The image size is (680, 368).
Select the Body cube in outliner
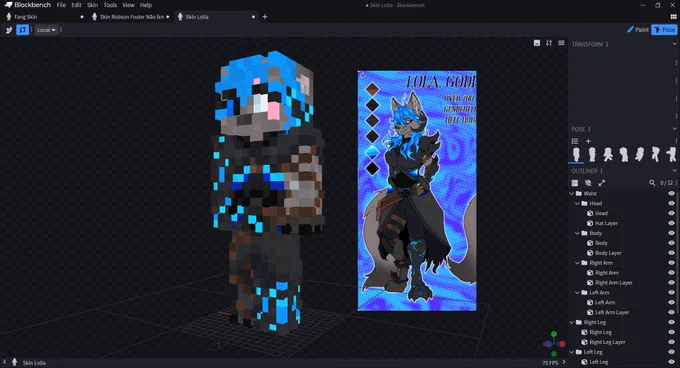601,243
